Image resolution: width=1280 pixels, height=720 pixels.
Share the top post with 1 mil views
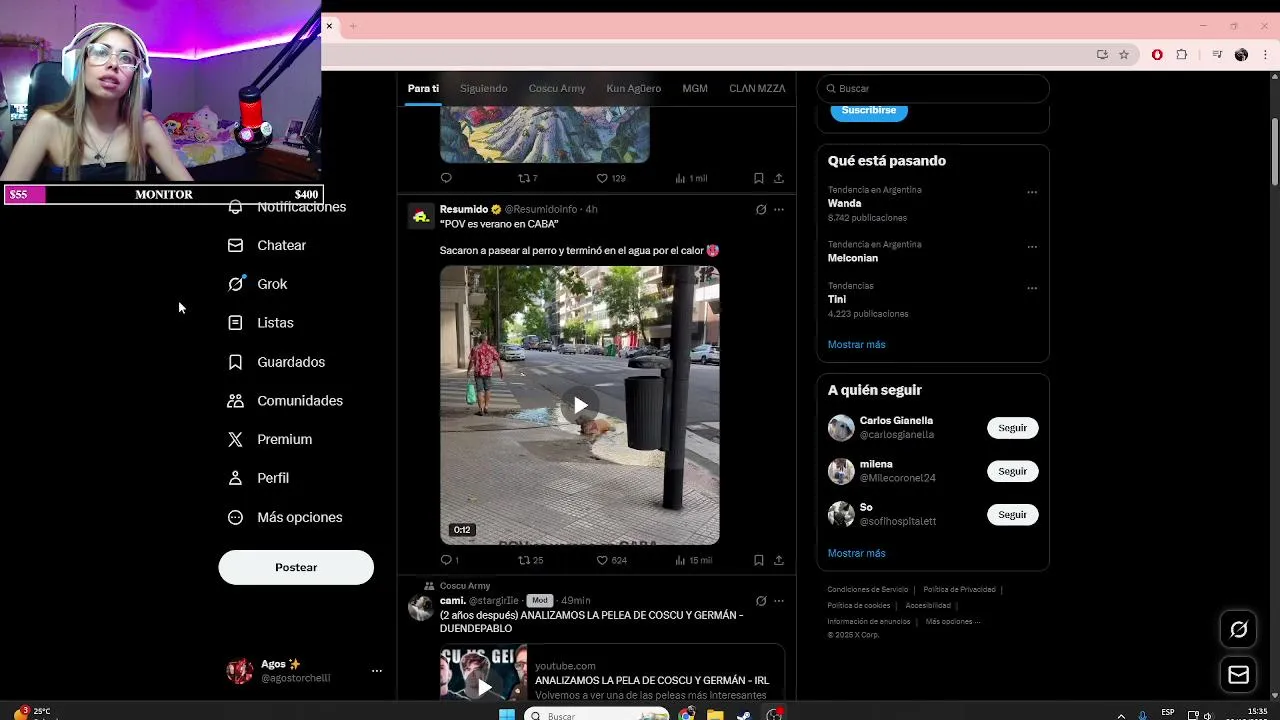click(x=778, y=178)
